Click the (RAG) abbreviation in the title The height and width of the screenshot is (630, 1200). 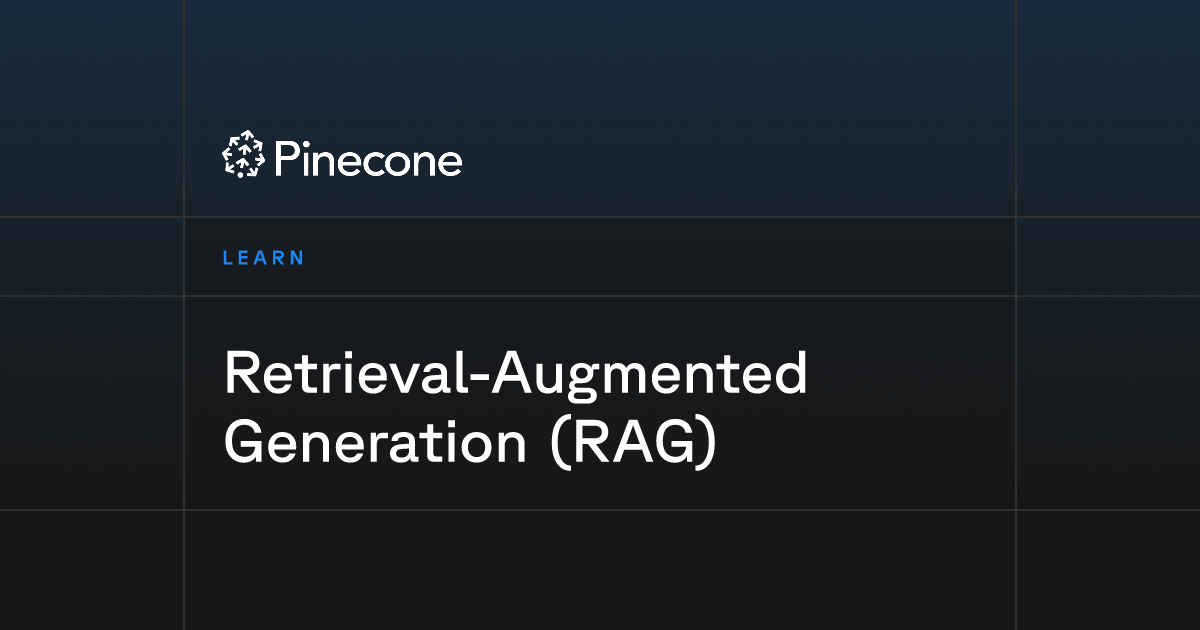tap(634, 444)
